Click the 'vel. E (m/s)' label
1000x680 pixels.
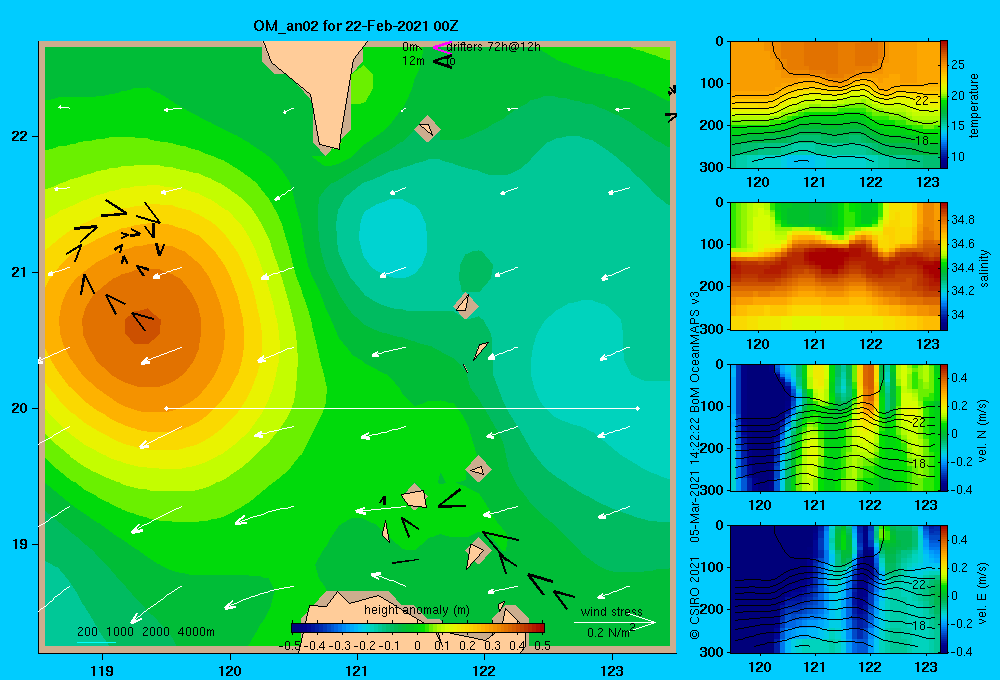click(983, 593)
